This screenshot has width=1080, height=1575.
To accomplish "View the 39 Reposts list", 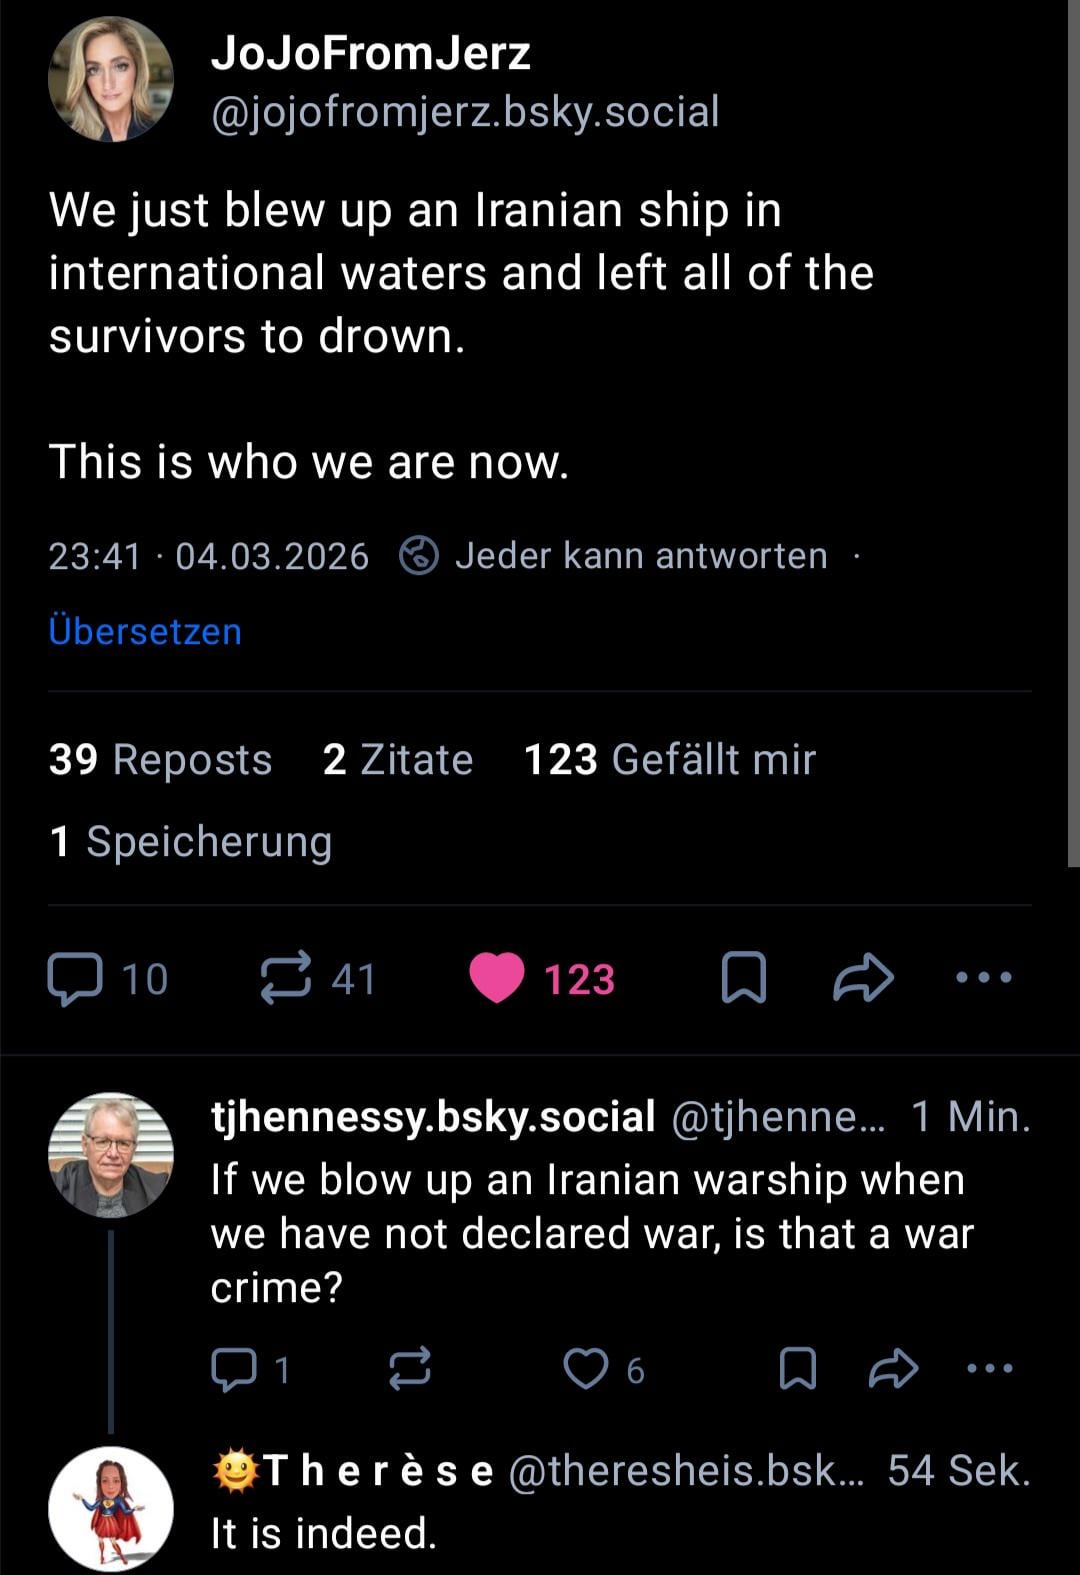I will (x=160, y=760).
